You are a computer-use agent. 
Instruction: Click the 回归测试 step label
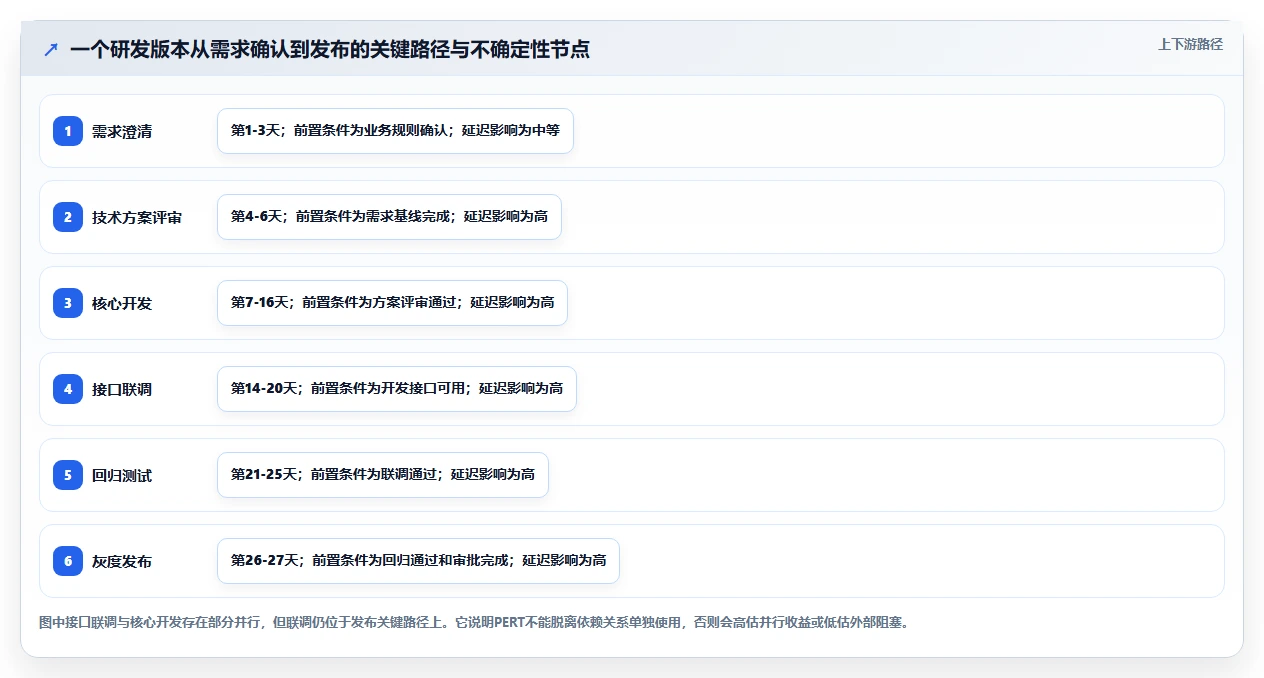(122, 475)
